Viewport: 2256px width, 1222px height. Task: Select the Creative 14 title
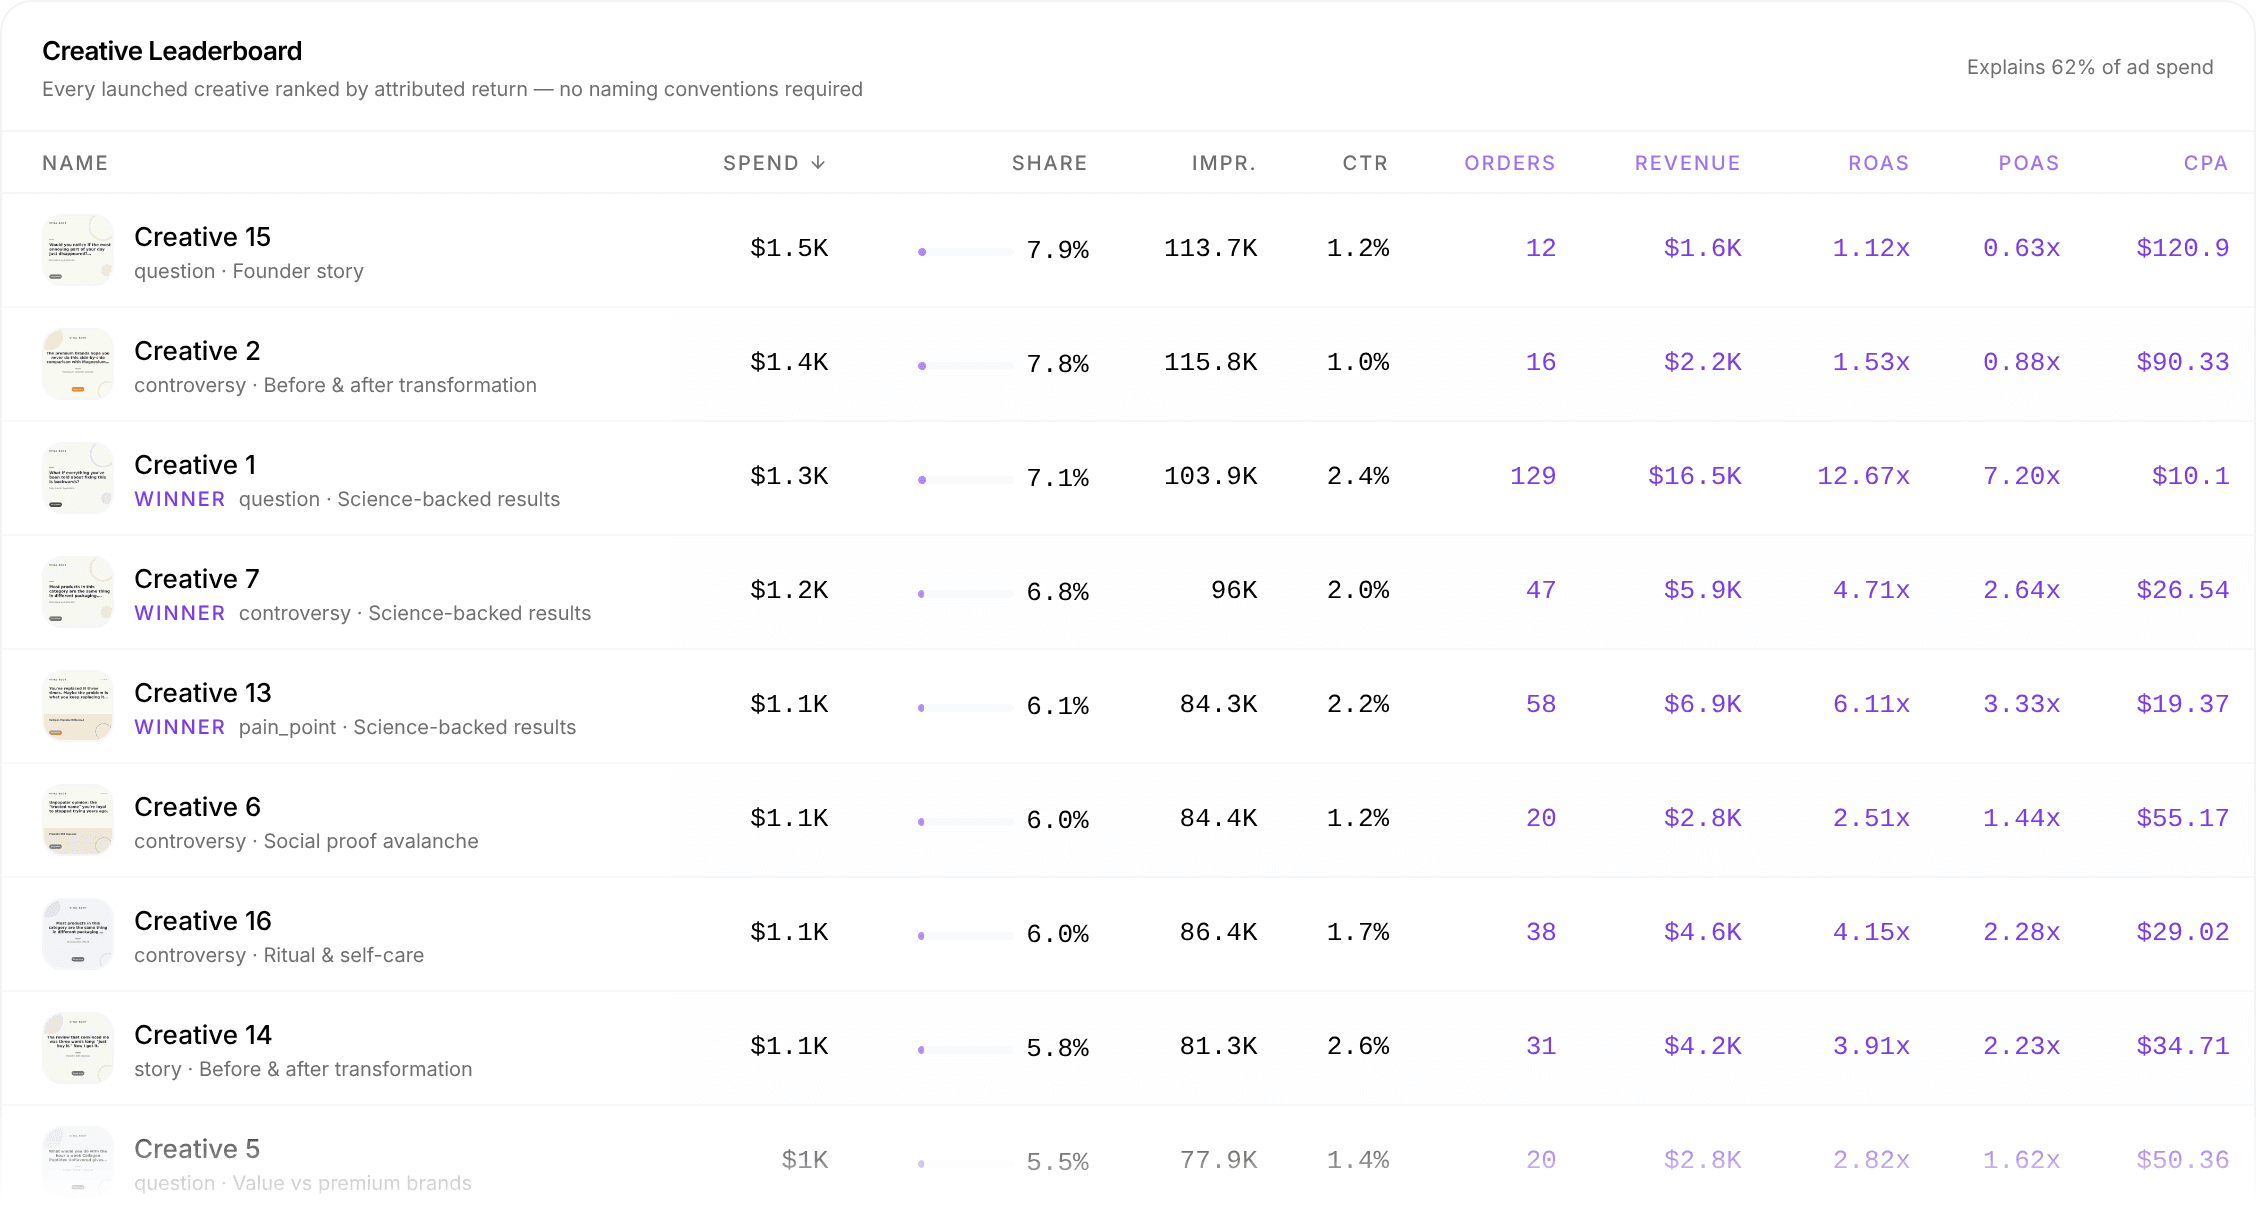pos(203,1035)
